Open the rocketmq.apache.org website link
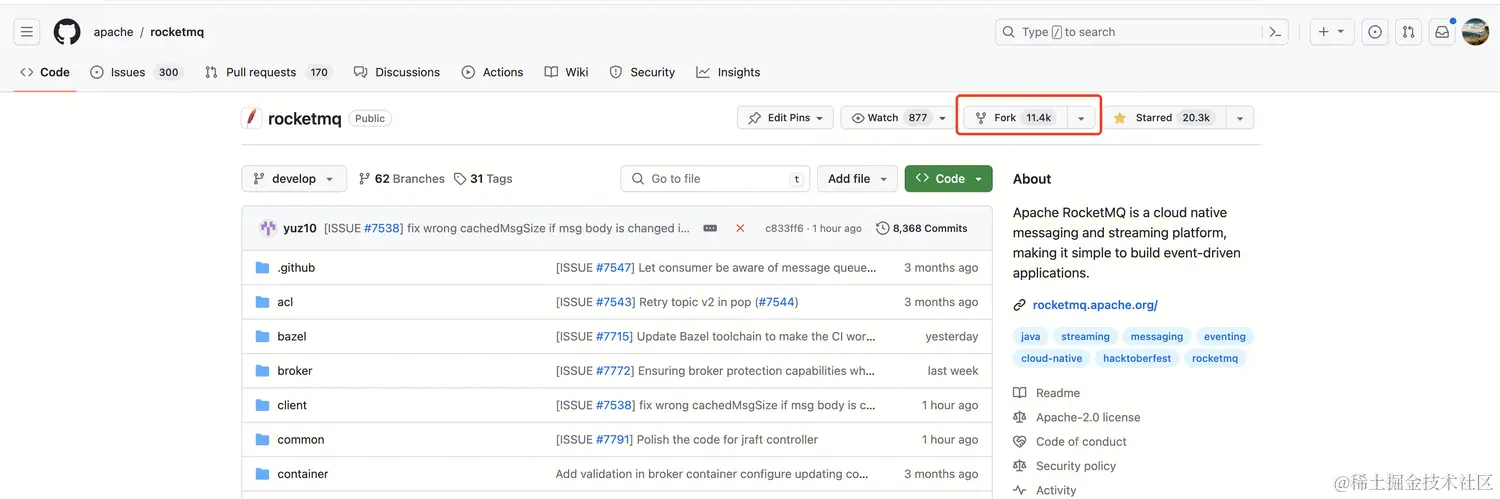The height and width of the screenshot is (499, 1500). (x=1095, y=305)
